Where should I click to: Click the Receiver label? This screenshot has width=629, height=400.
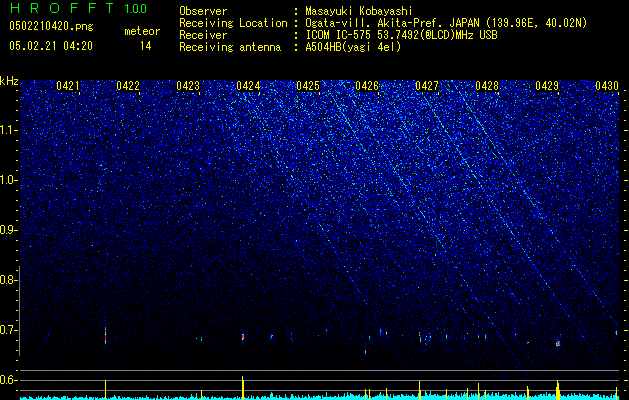click(x=203, y=35)
